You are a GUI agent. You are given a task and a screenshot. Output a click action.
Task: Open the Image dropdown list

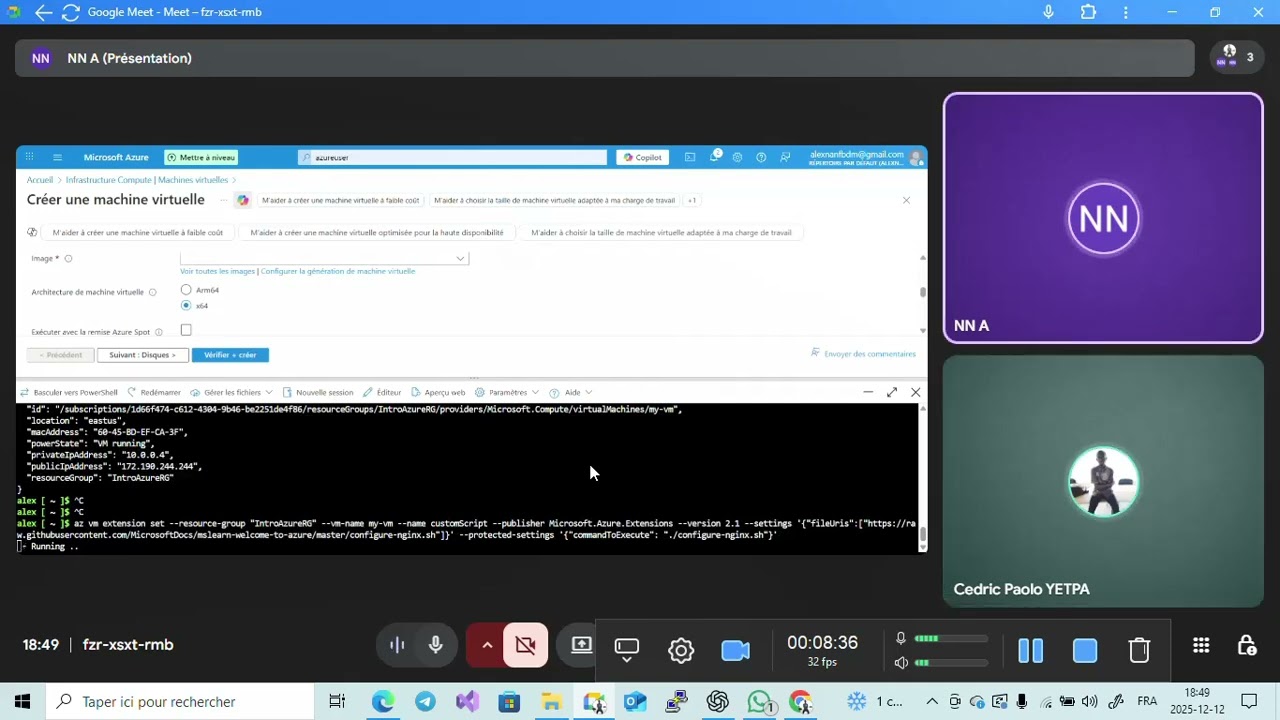pos(324,258)
